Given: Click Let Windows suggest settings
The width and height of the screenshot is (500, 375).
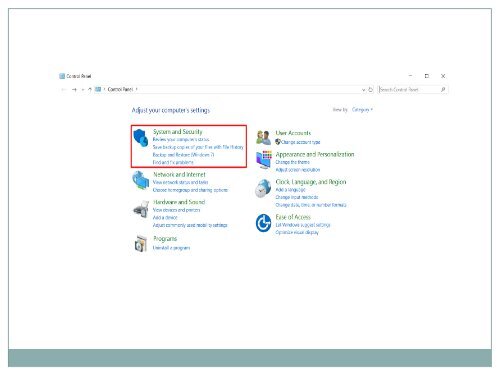Looking at the screenshot, I should click(x=303, y=225).
